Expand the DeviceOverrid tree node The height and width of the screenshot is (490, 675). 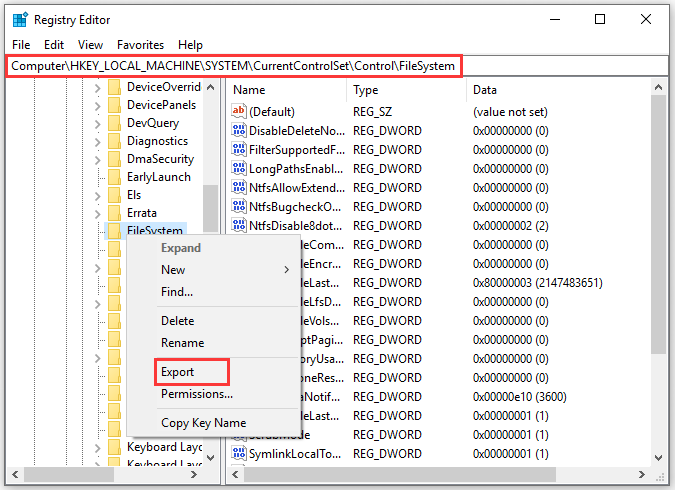point(97,88)
